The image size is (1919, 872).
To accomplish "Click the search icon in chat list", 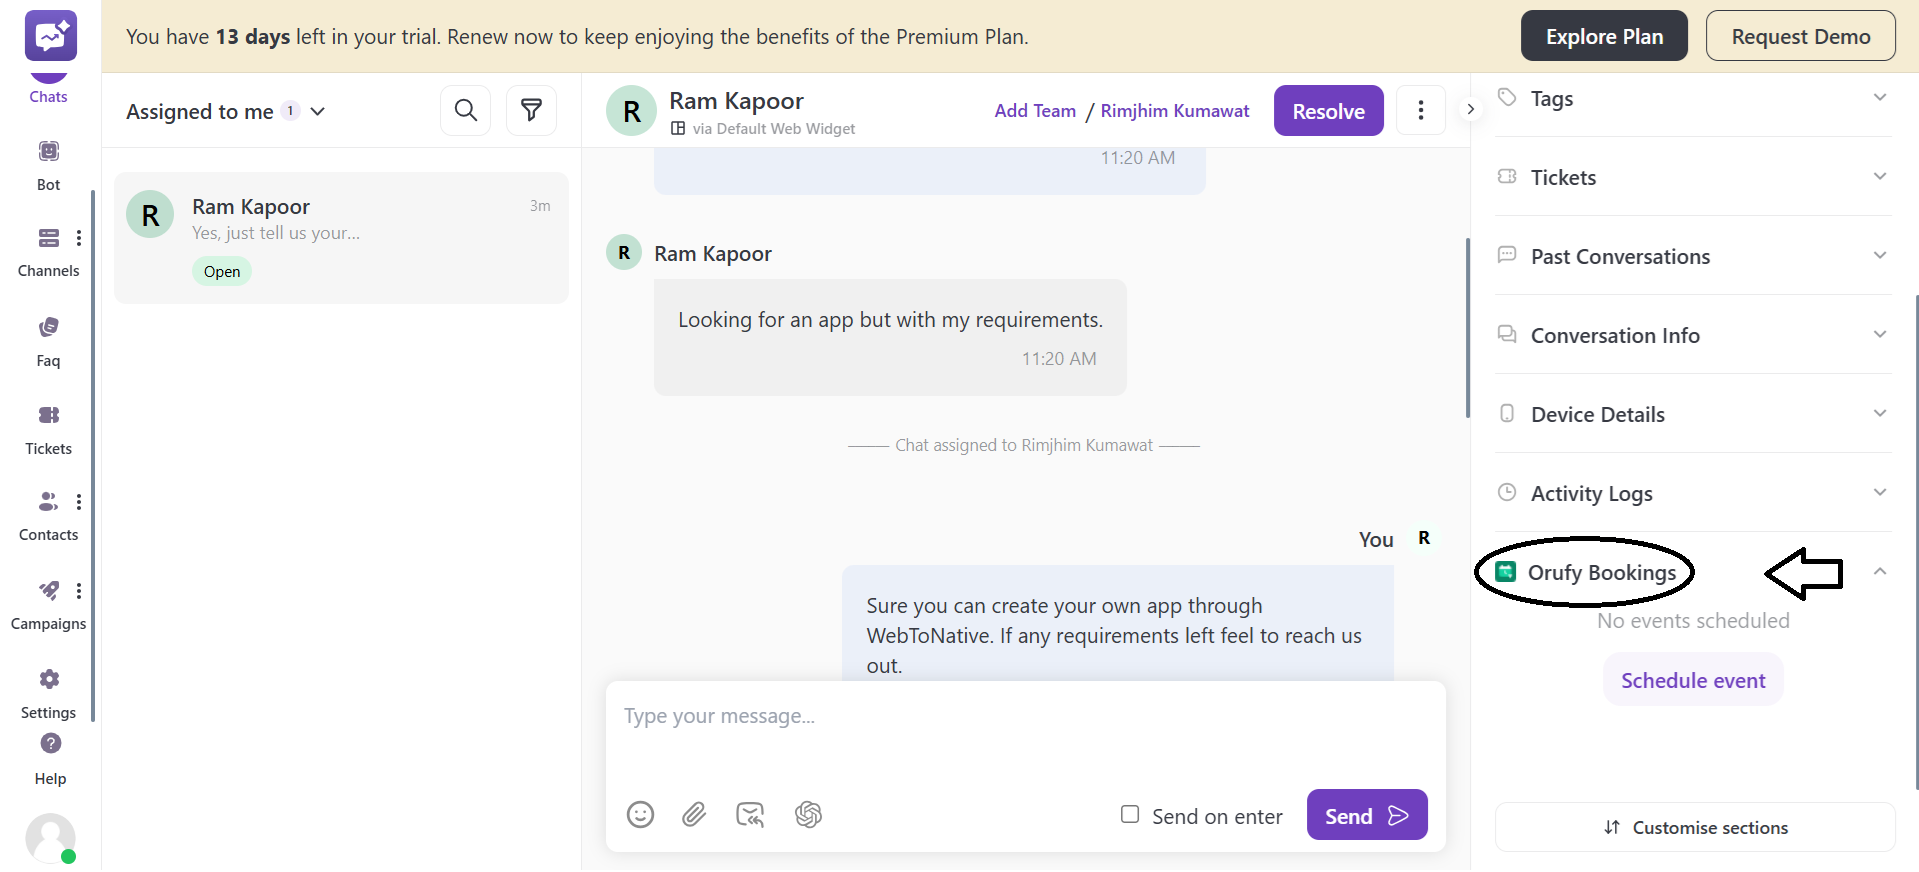I will (465, 110).
